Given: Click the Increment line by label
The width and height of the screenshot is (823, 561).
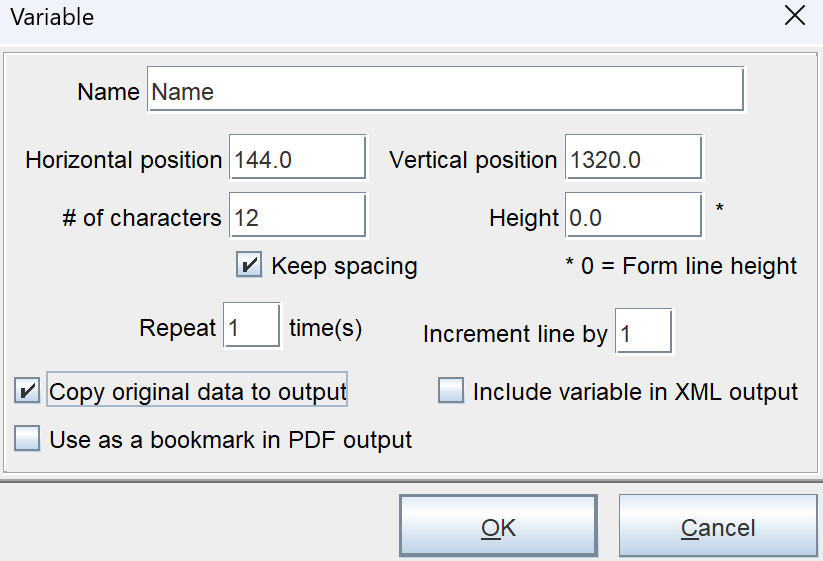Looking at the screenshot, I should click(514, 334).
